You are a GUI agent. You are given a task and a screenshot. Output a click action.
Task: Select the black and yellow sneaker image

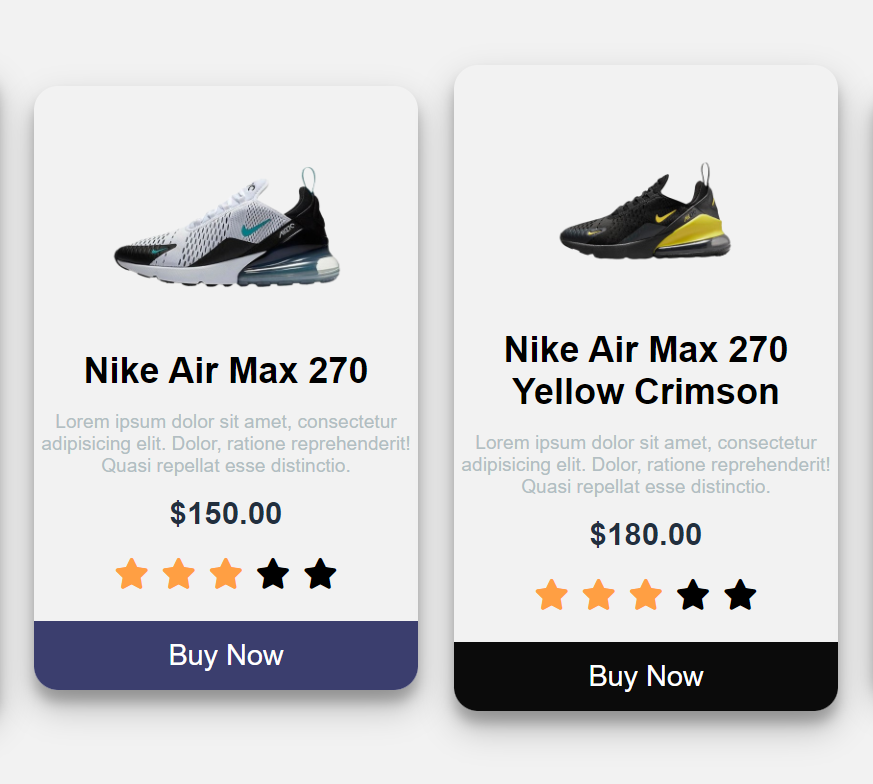[x=645, y=210]
